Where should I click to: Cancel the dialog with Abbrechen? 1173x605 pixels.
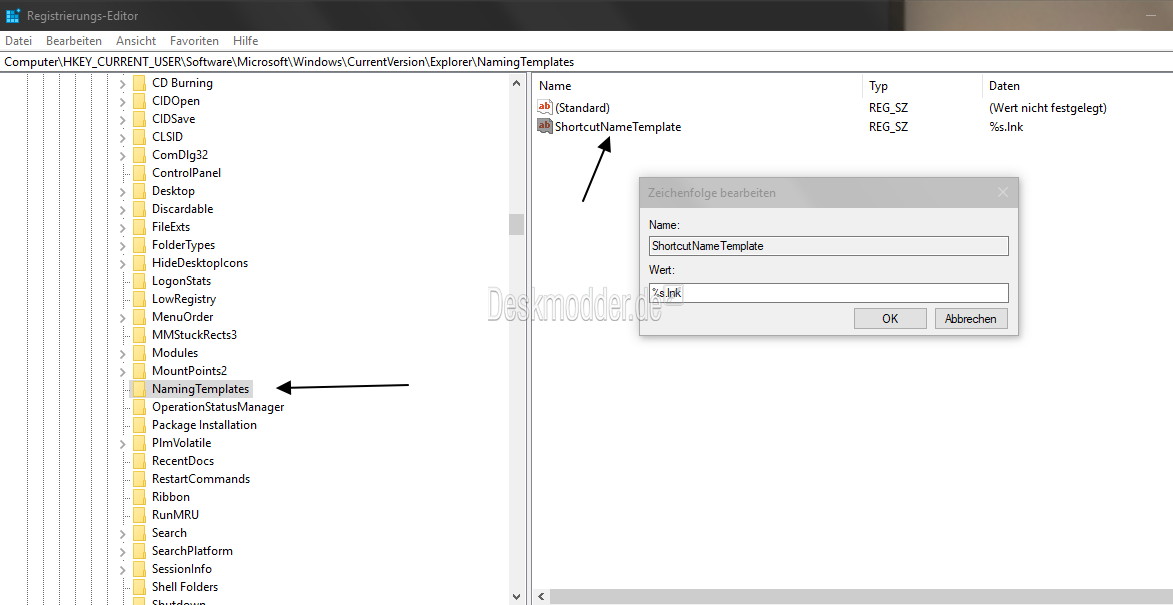click(x=971, y=319)
